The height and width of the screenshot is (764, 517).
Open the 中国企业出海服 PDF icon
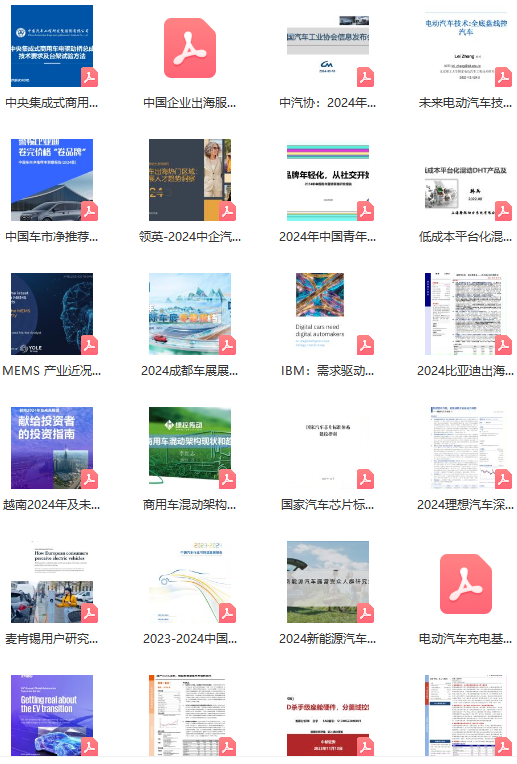coord(190,48)
